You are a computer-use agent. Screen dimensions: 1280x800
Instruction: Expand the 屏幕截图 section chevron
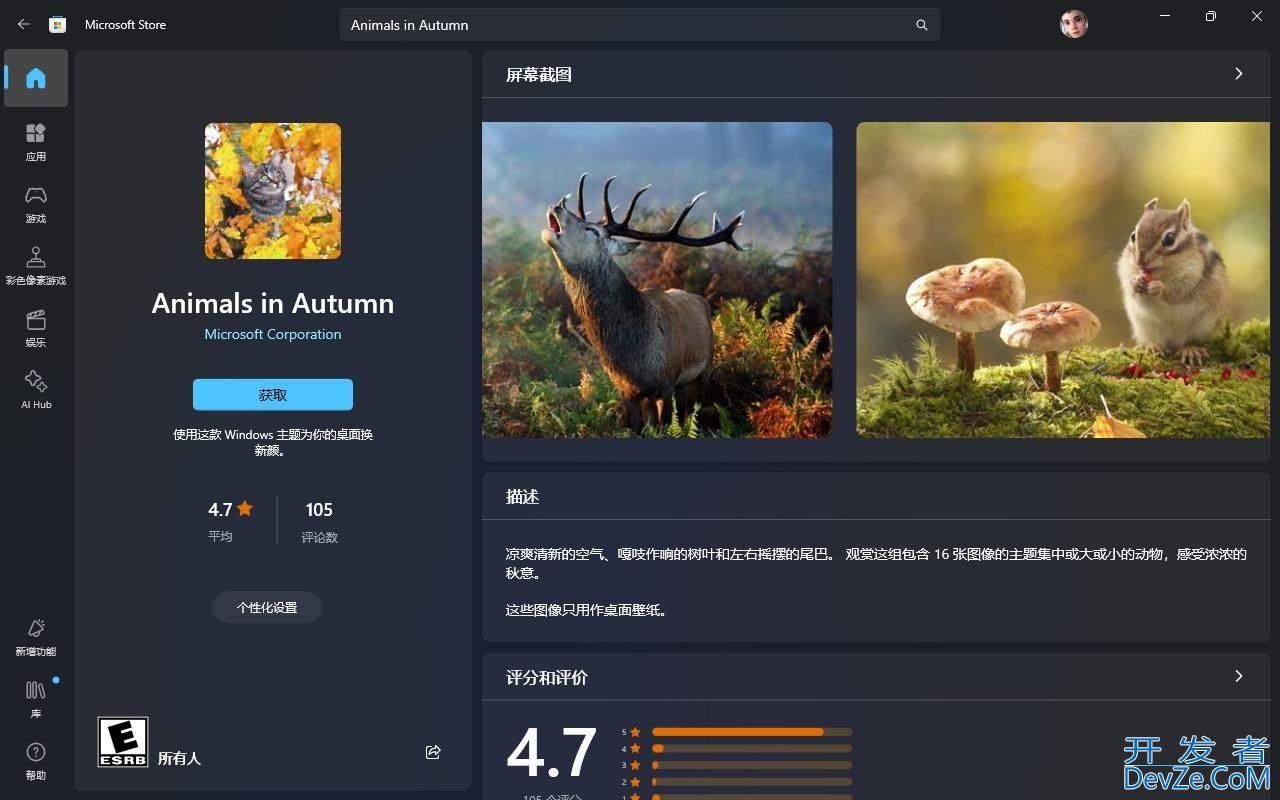click(1239, 74)
